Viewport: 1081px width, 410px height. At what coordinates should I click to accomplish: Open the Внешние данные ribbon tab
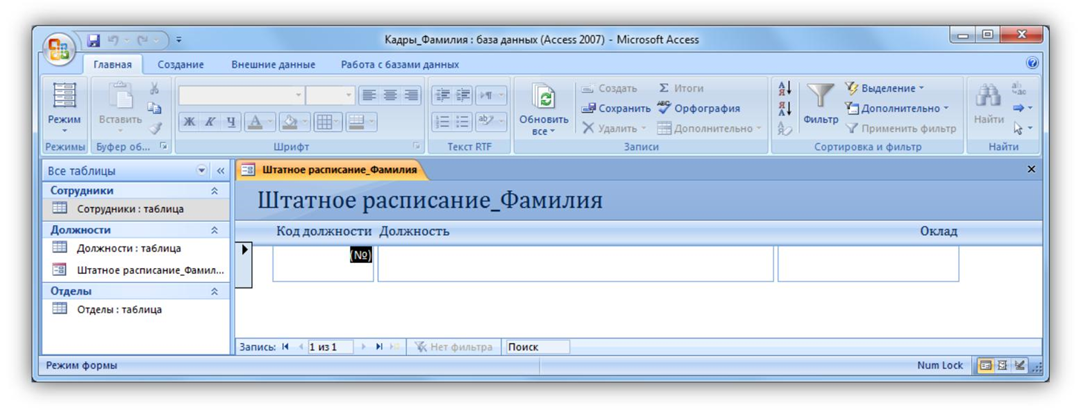273,65
